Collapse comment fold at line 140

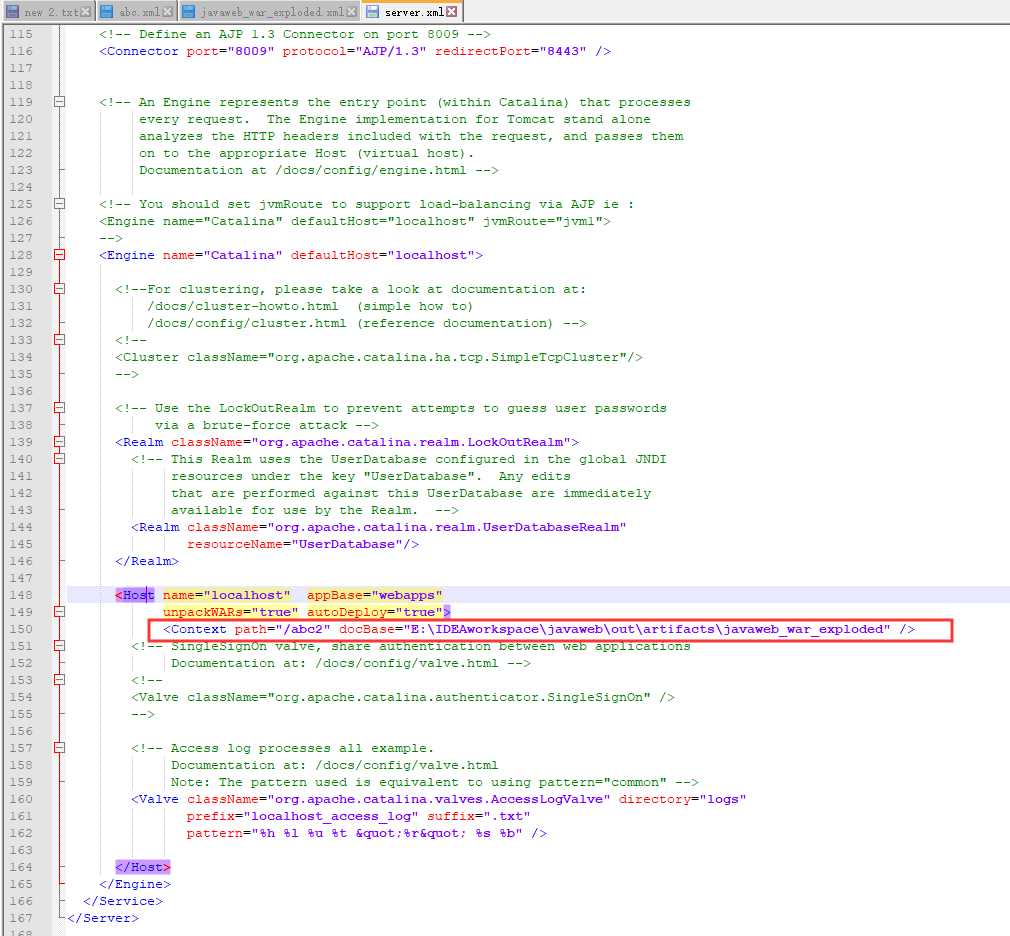coord(59,459)
